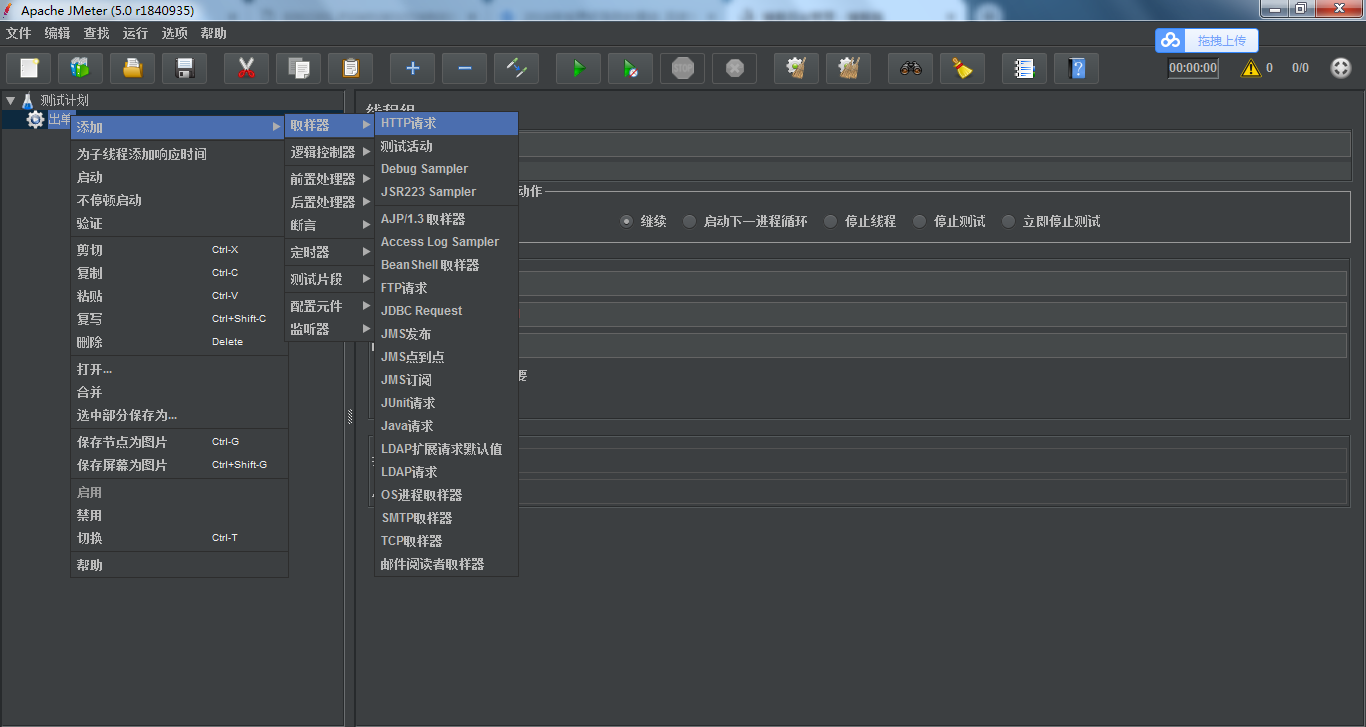Open the 帮助 menu bar item
The width and height of the screenshot is (1366, 727).
coord(213,33)
